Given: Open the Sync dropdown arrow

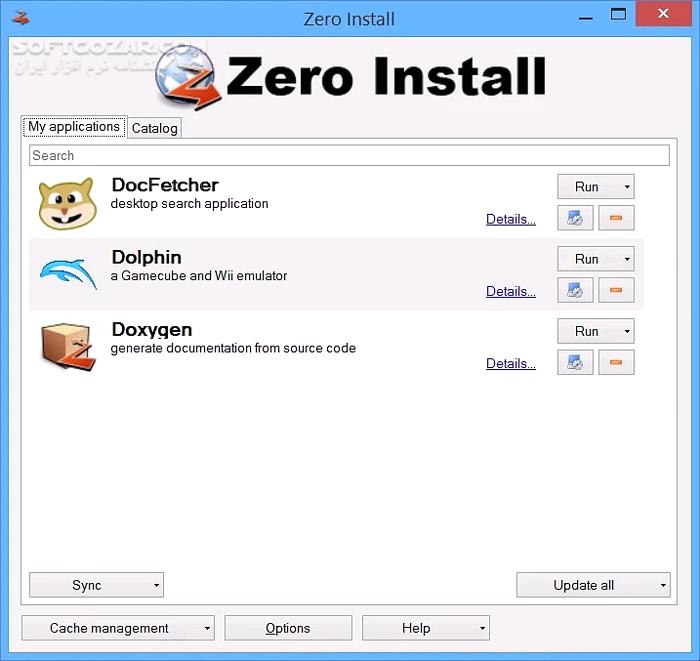Looking at the screenshot, I should click(x=156, y=585).
